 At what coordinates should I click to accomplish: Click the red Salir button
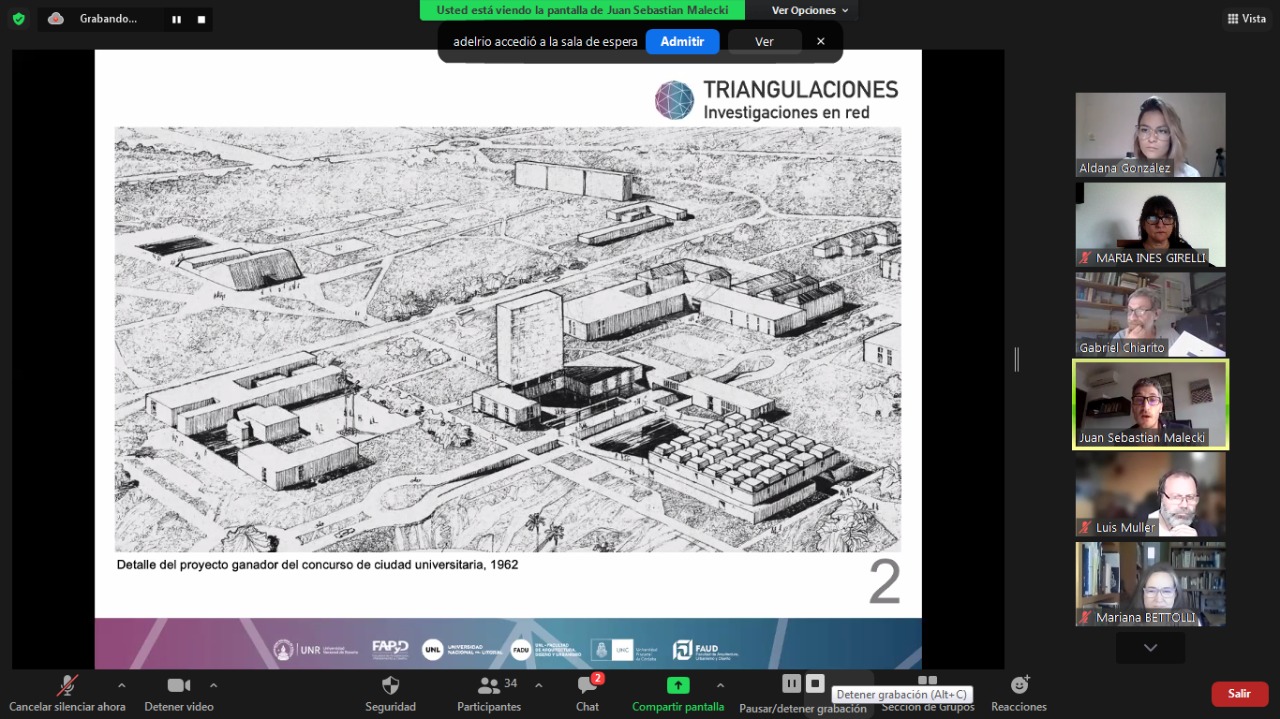click(x=1239, y=693)
